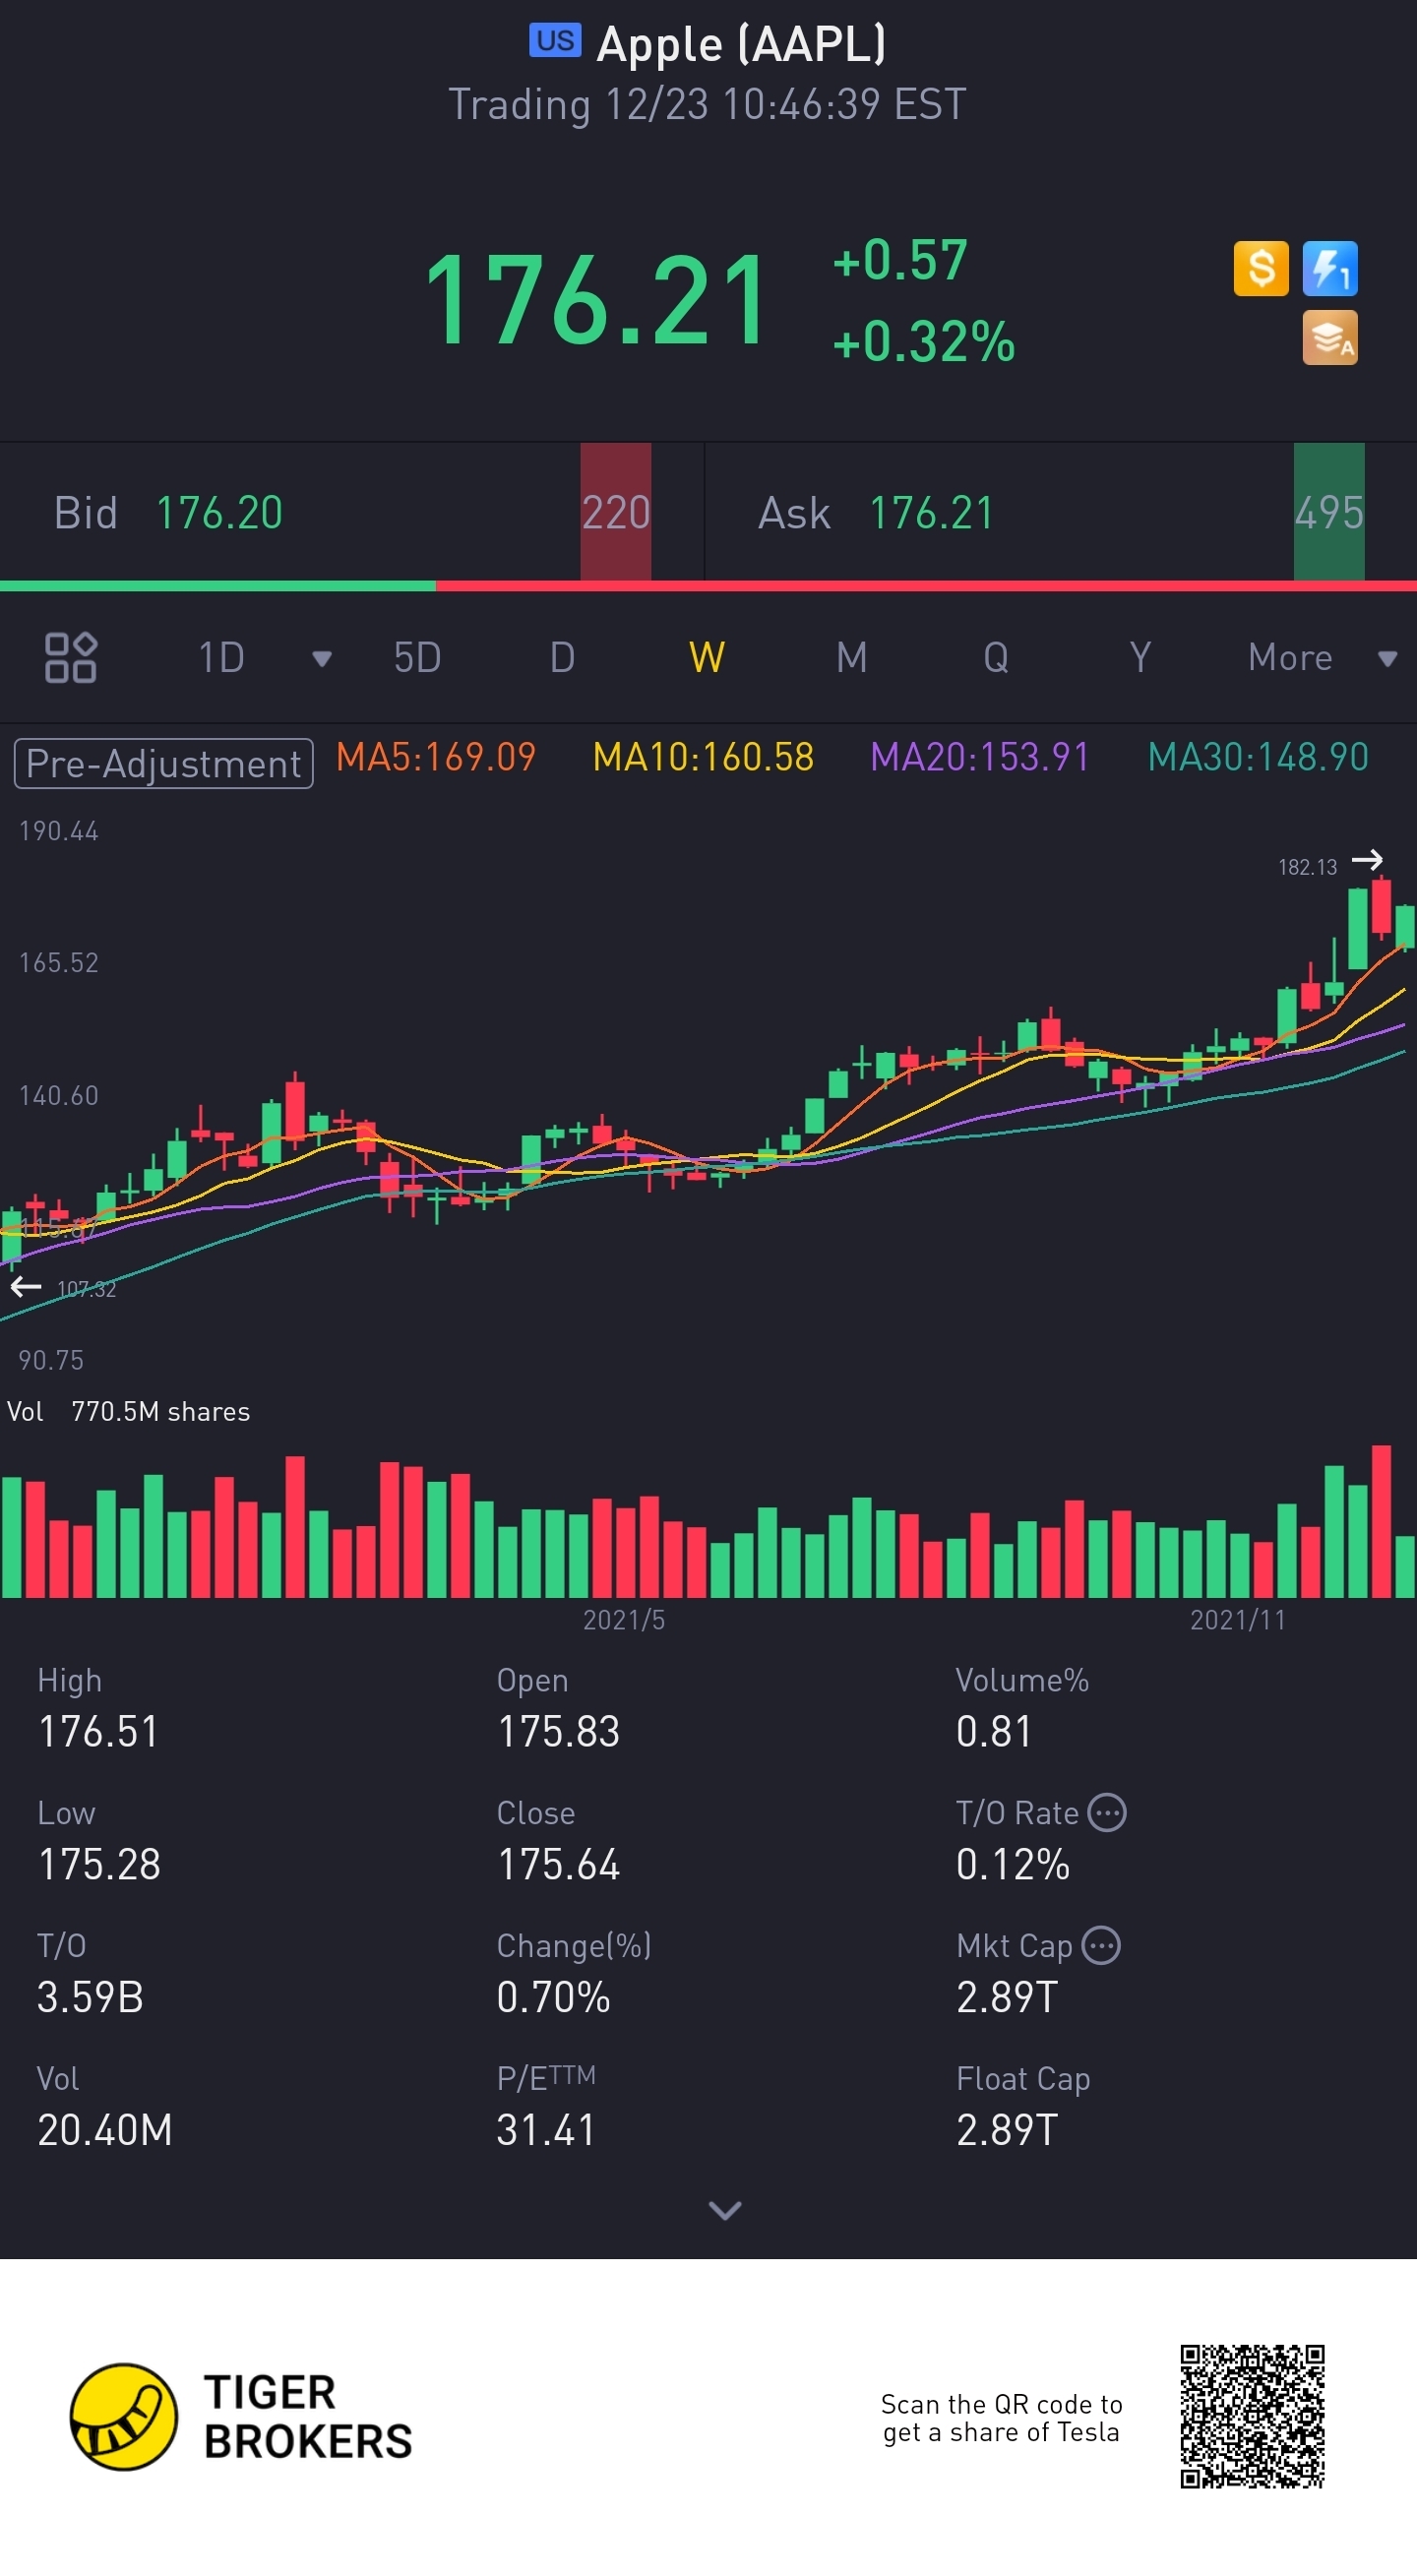This screenshot has width=1417, height=2576.
Task: Tap the MA20 indicator value
Action: [980, 757]
